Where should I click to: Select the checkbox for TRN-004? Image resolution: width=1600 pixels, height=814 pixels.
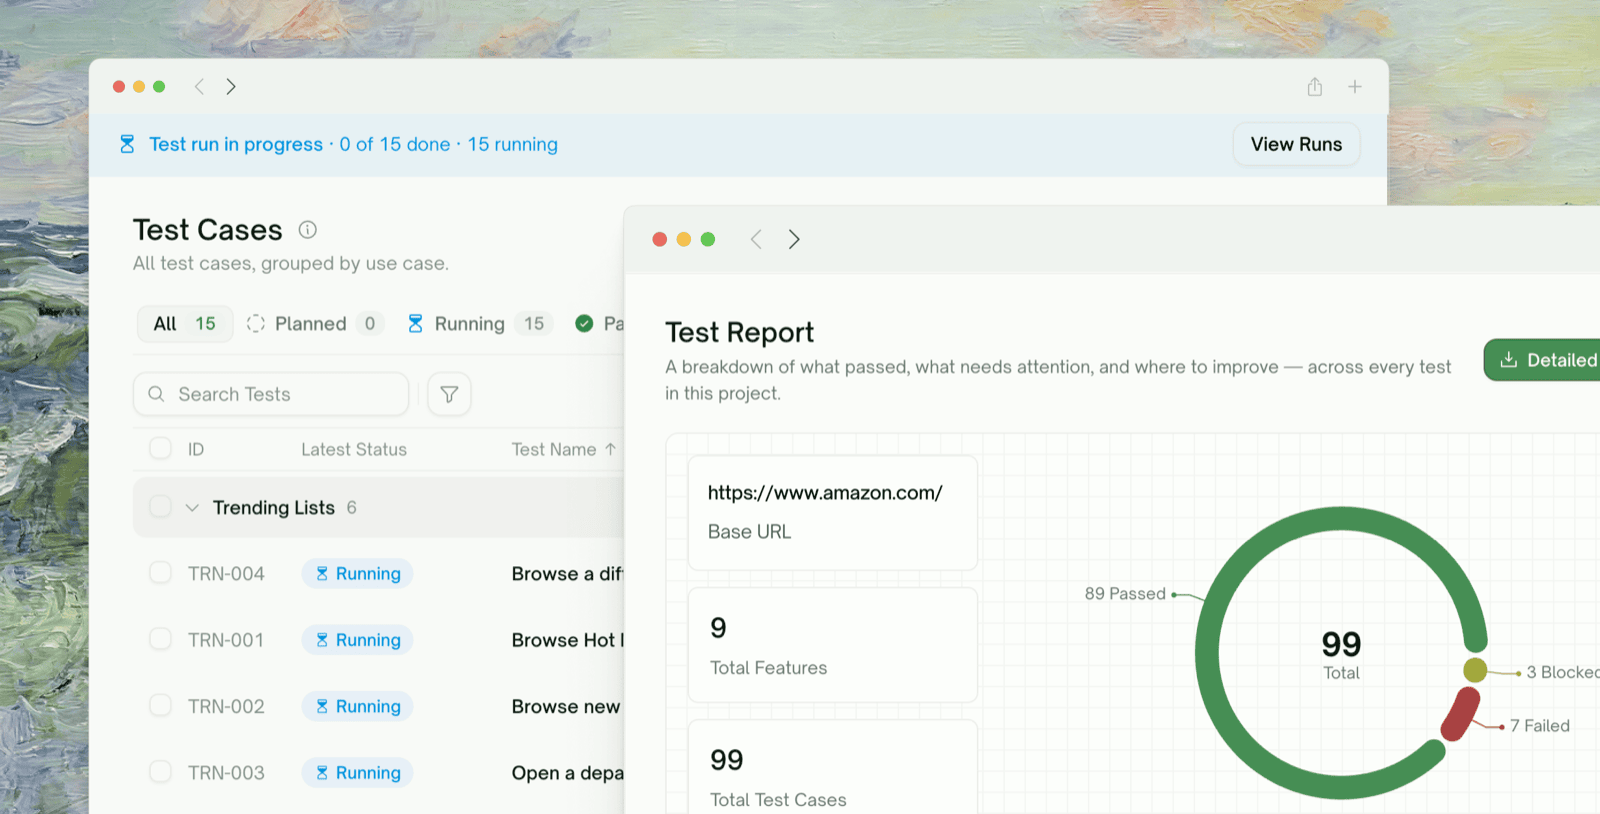click(160, 572)
